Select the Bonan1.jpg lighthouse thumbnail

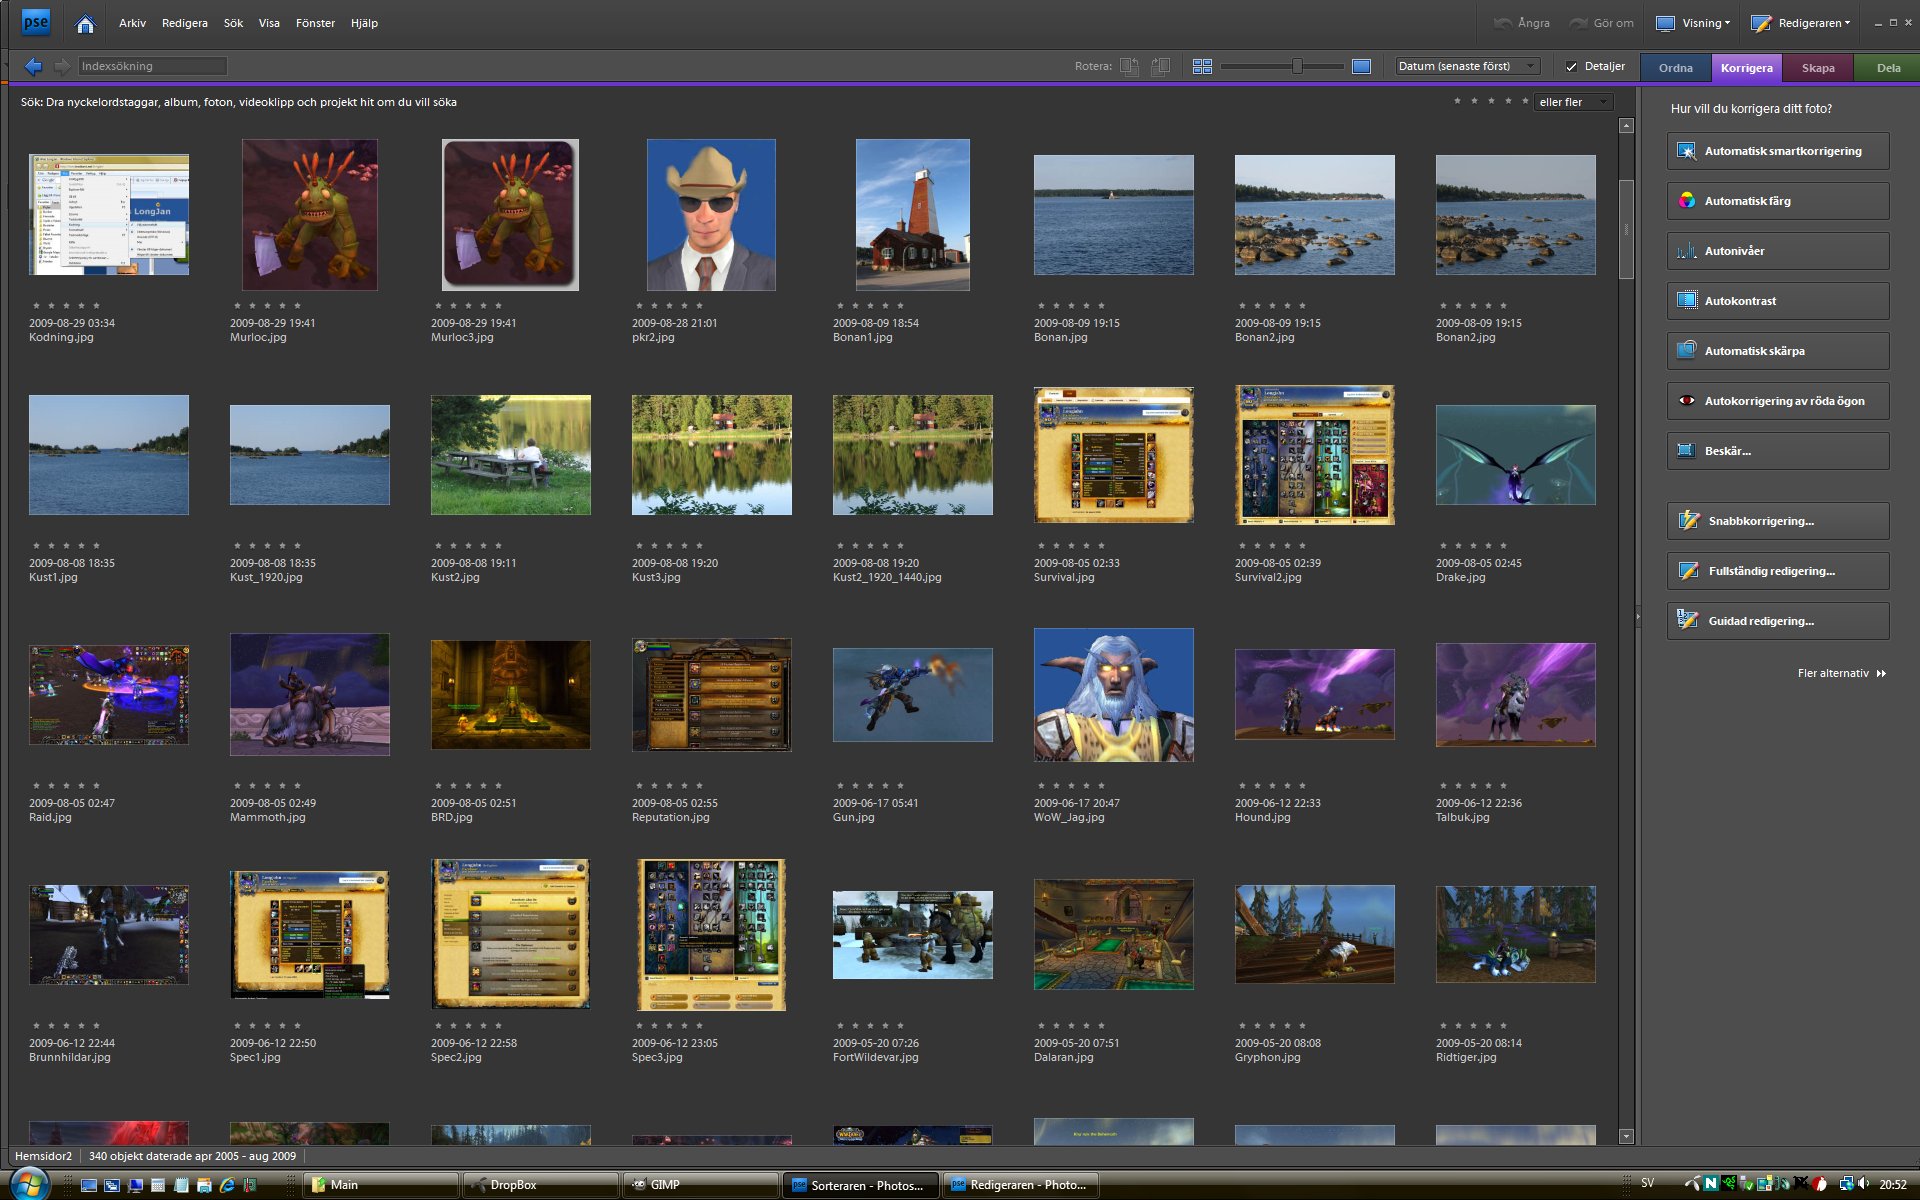[x=912, y=215]
